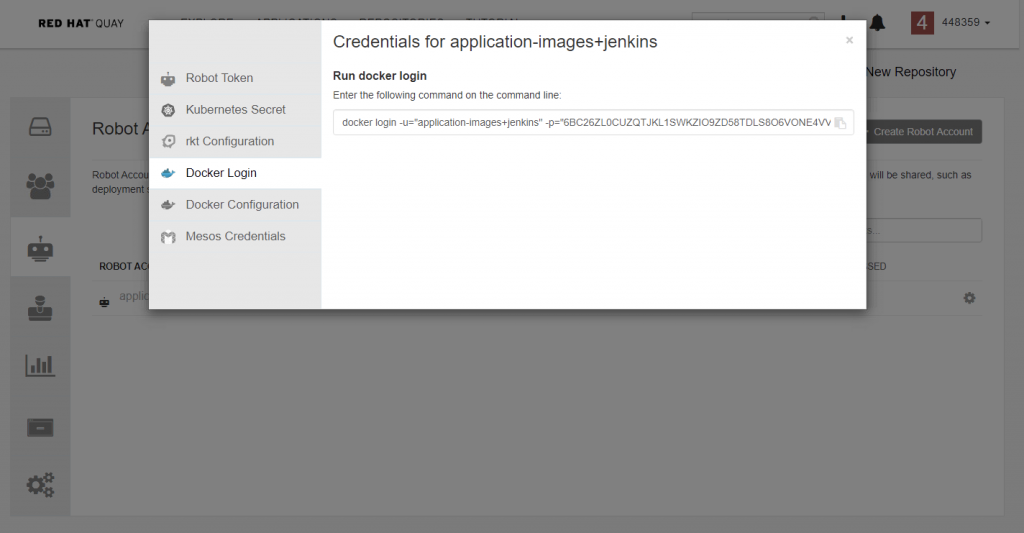Click the ROBOT AC column header
1024x533 pixels.
124,266
